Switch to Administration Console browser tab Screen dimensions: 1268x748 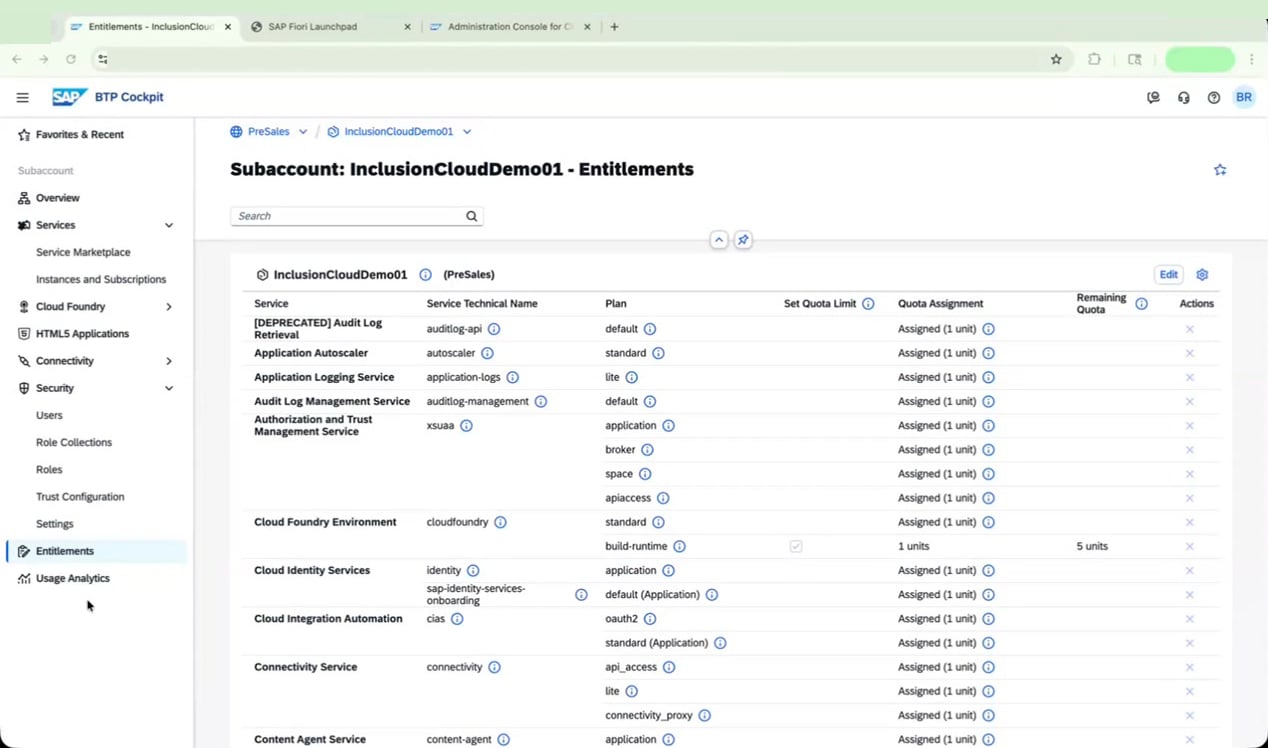510,27
